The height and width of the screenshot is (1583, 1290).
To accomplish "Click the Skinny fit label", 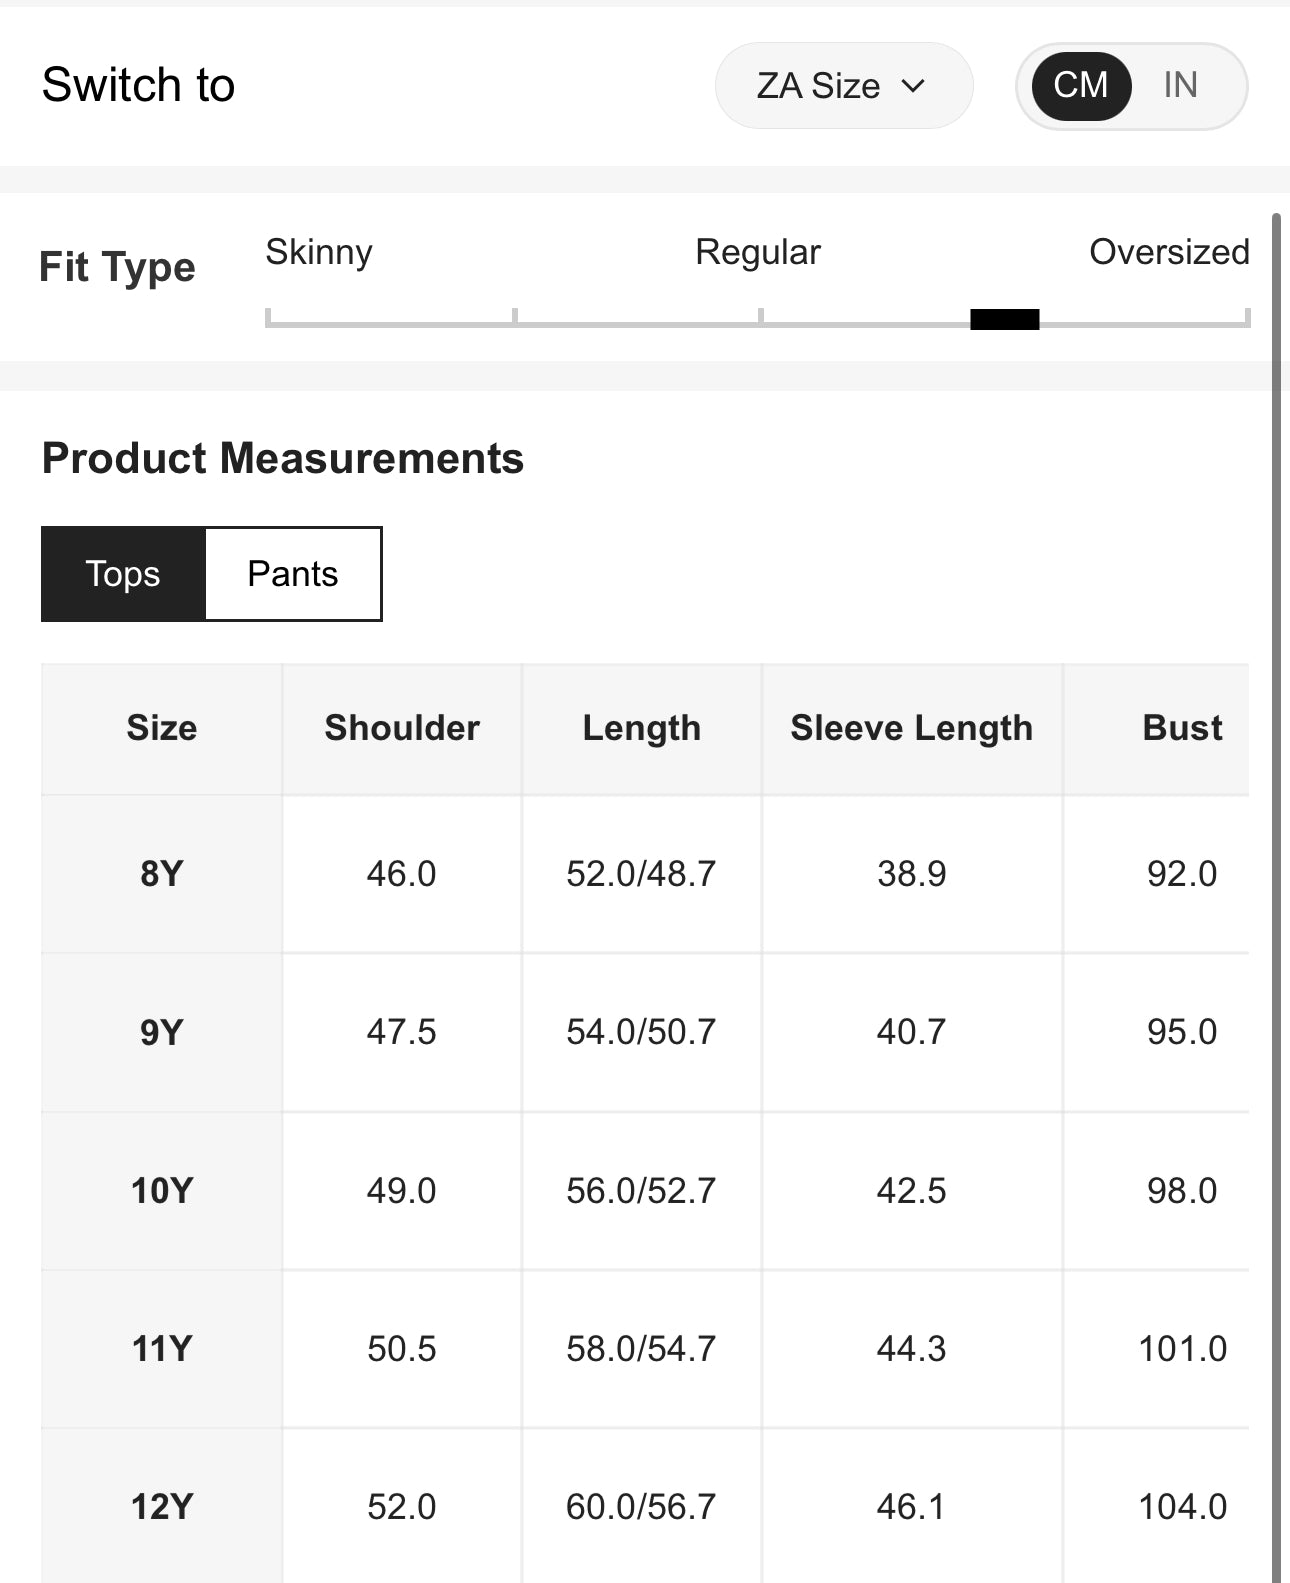I will point(319,252).
